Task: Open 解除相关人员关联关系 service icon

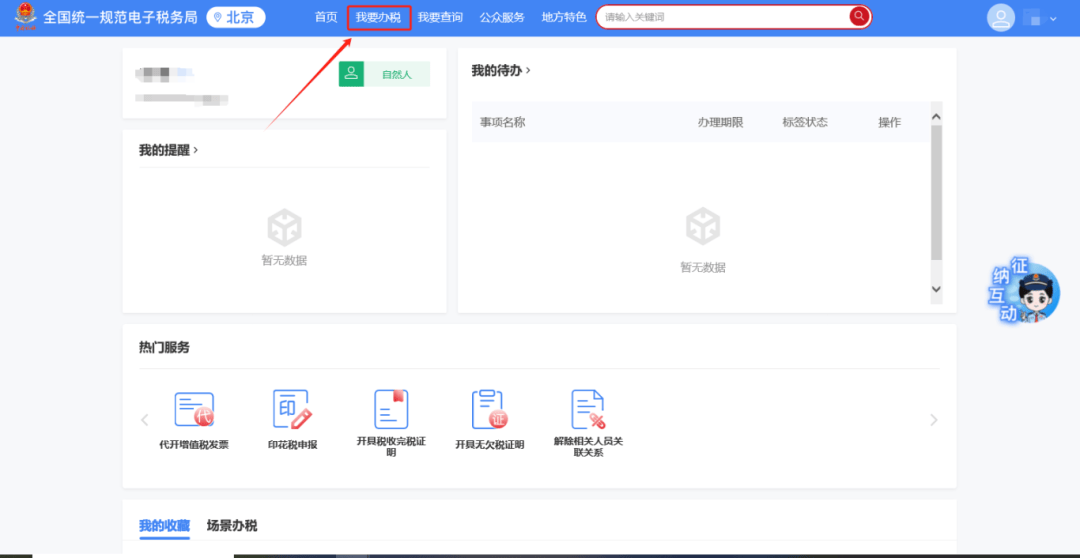Action: (588, 410)
